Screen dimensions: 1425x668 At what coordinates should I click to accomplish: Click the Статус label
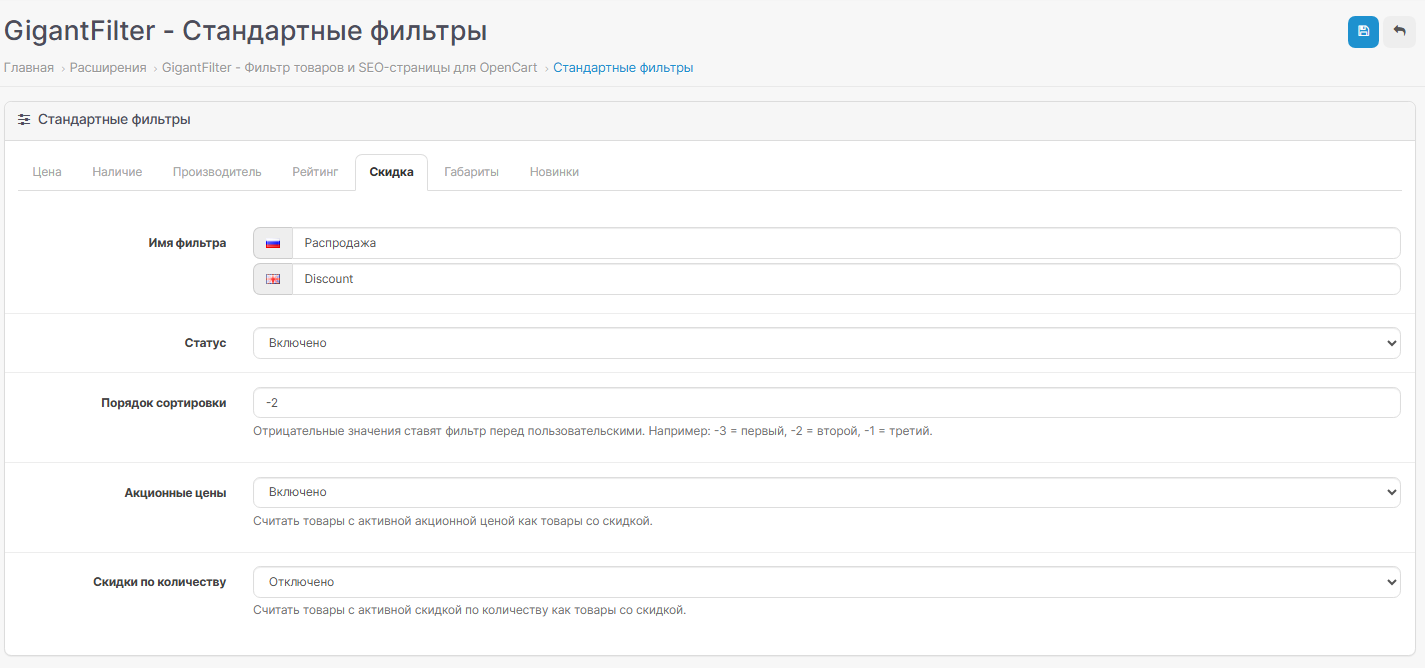pos(205,343)
